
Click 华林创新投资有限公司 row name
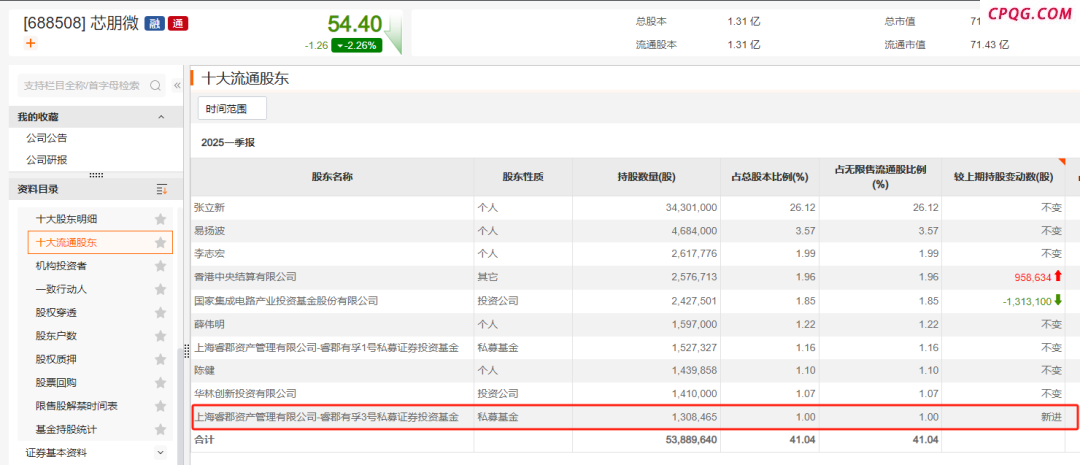point(245,394)
